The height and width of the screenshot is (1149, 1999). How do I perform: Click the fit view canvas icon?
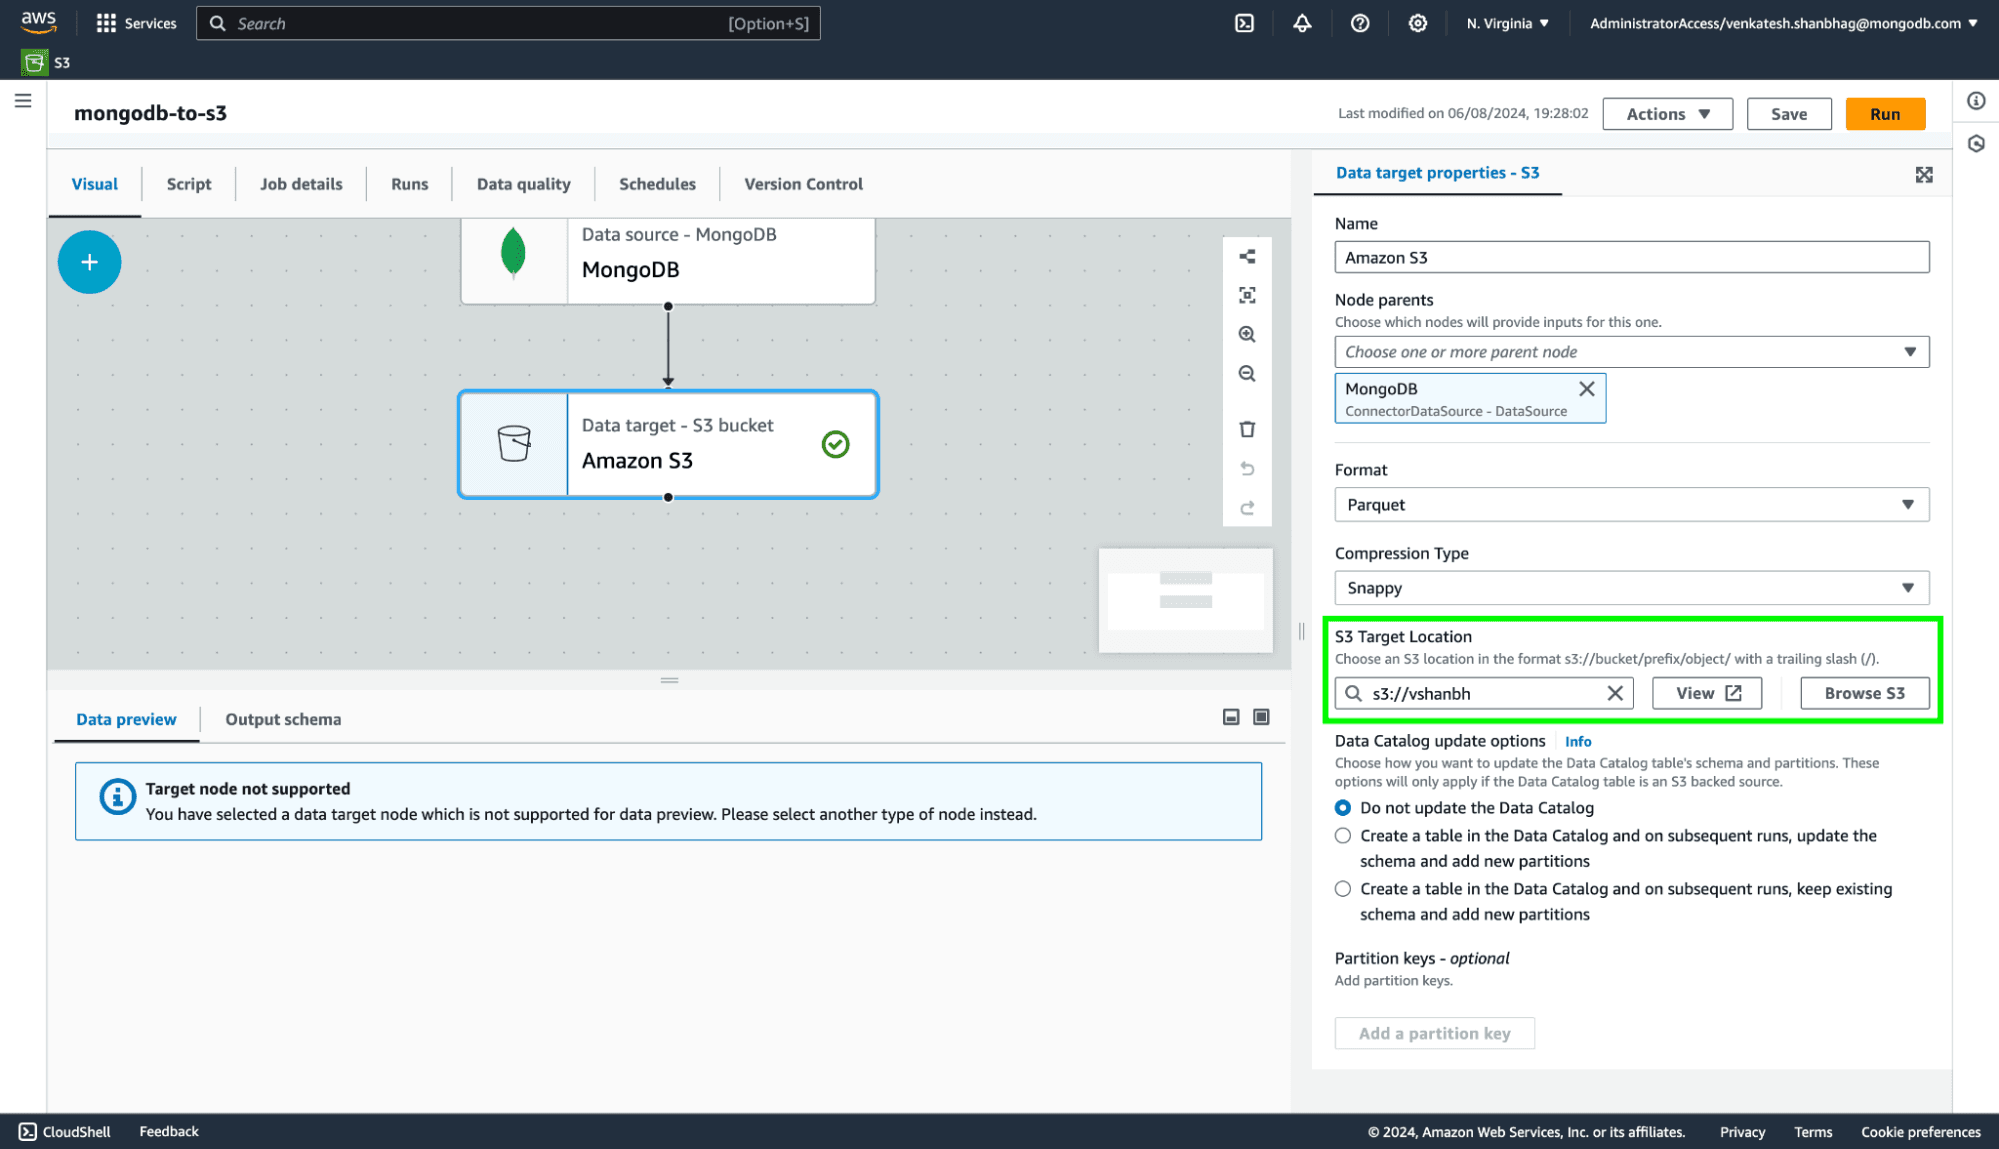(1247, 295)
